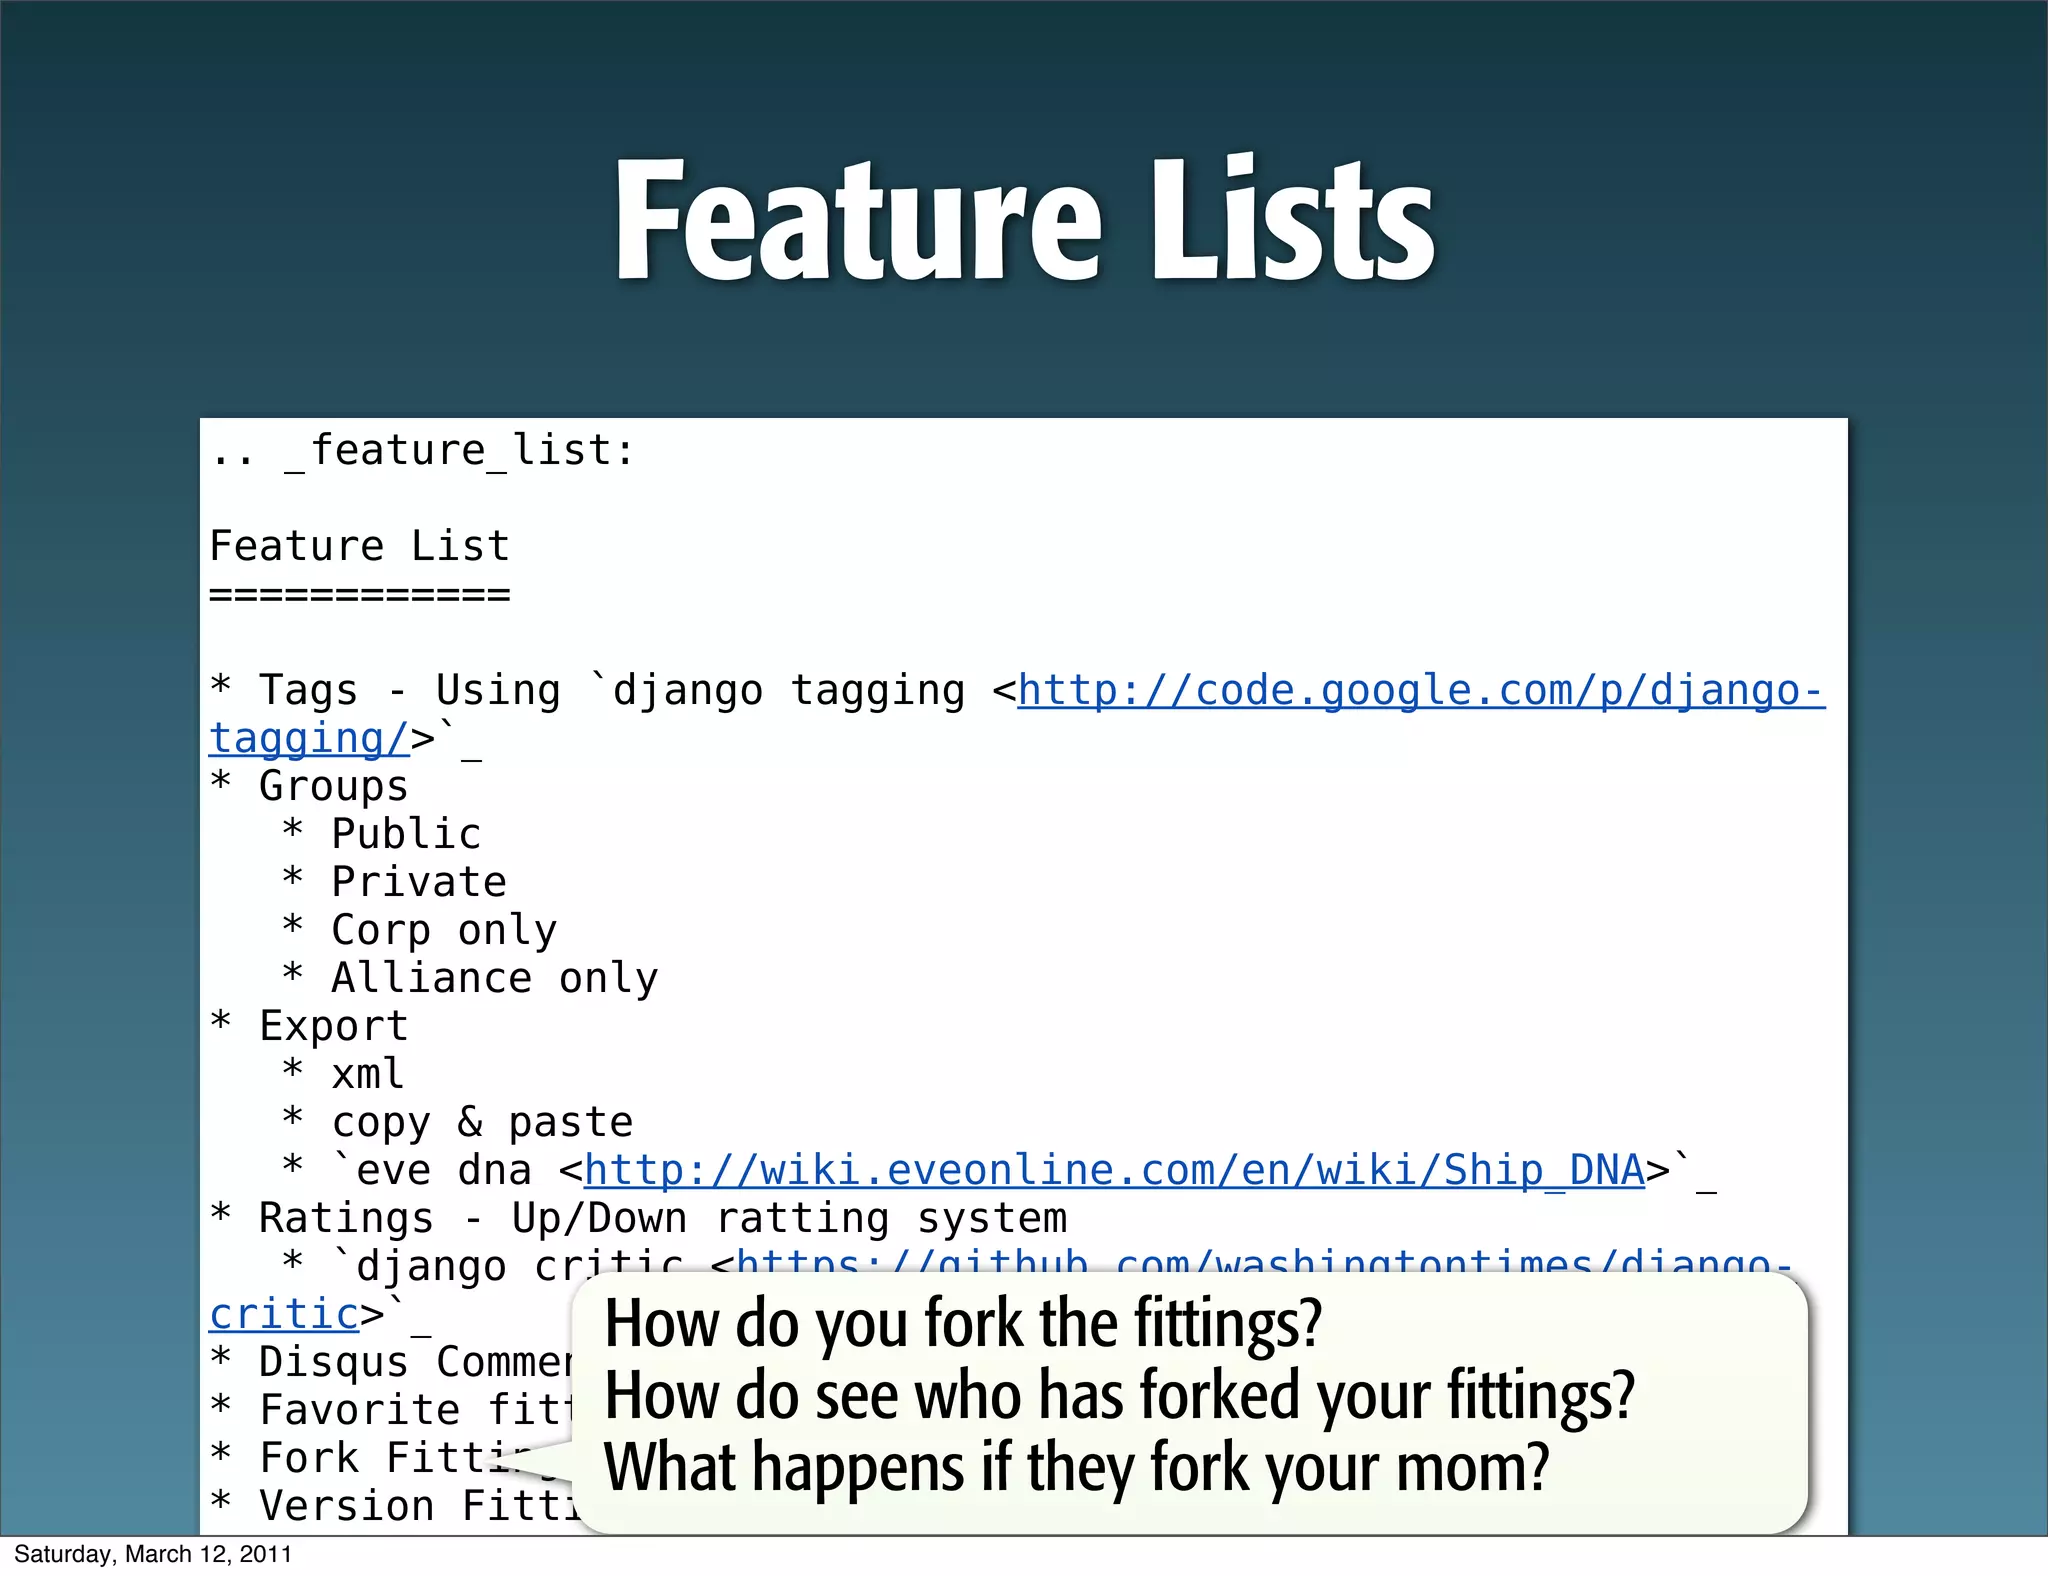Image resolution: width=2048 pixels, height=1576 pixels.
Task: Select the '* Version Fitti' list item
Action: coord(394,1506)
